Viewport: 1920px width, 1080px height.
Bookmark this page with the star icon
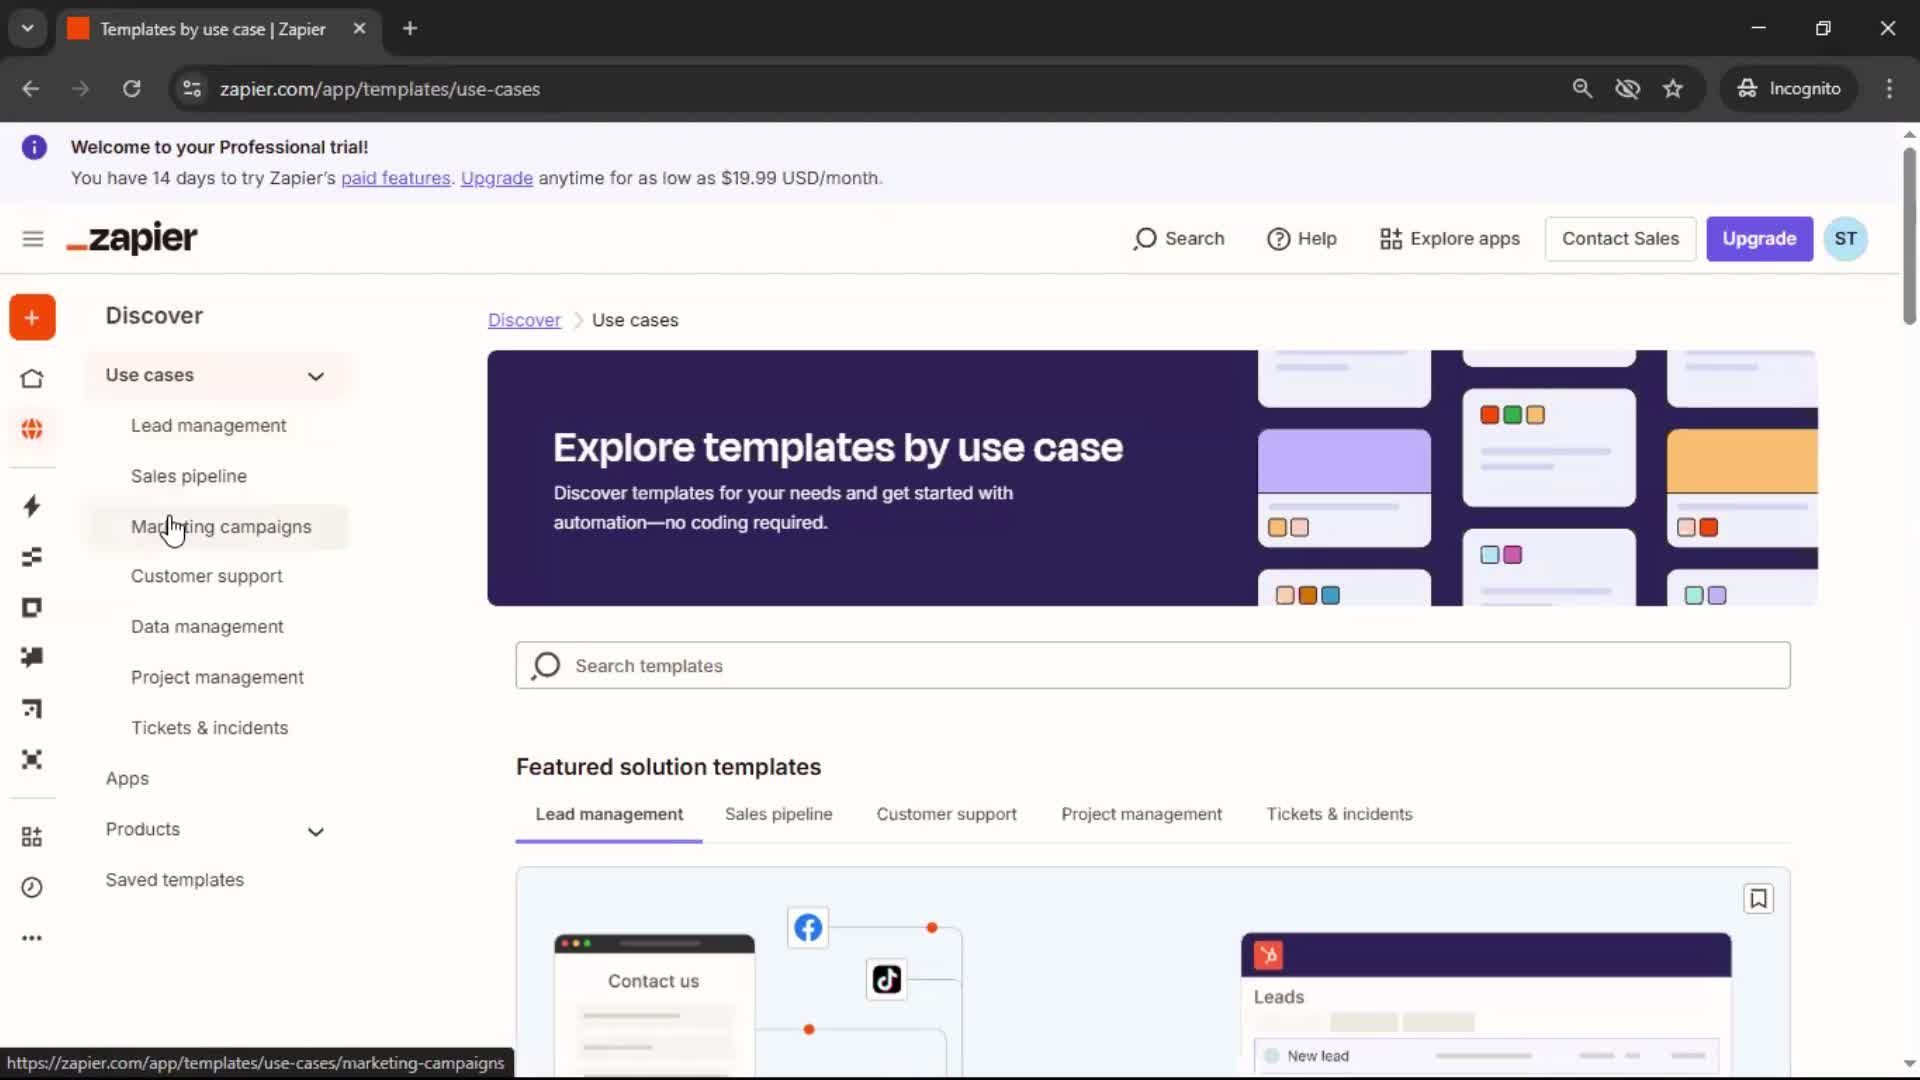1673,89
